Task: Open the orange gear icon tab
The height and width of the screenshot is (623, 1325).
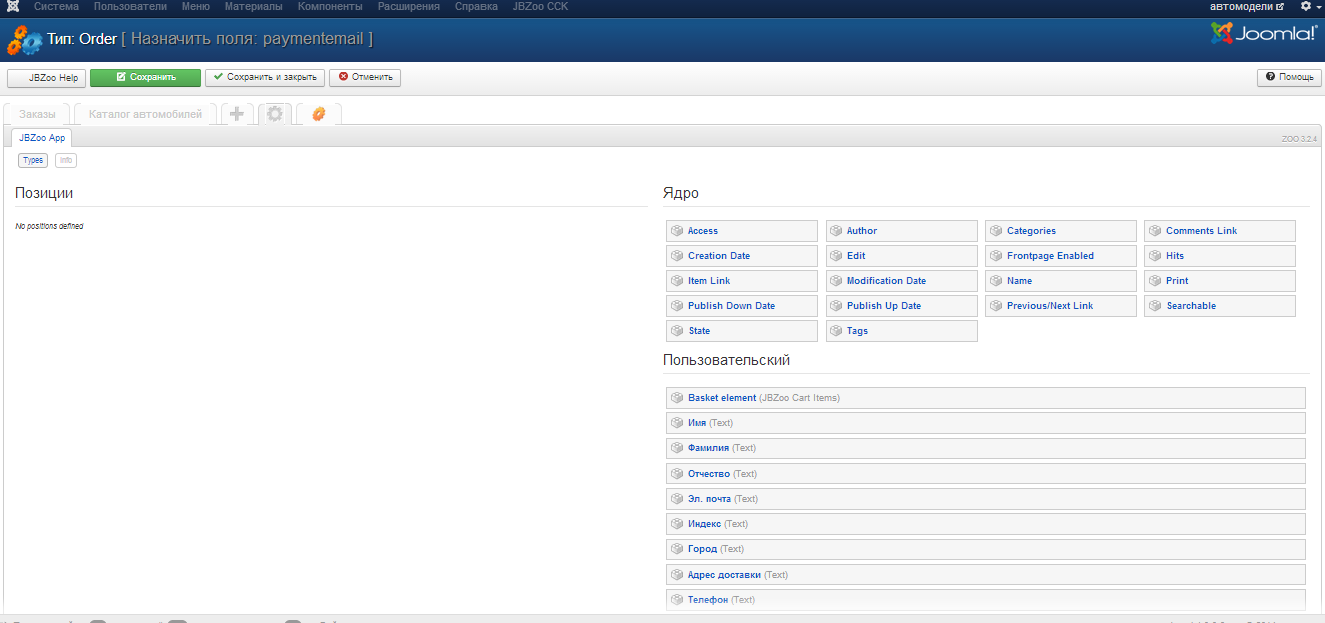Action: [x=318, y=114]
